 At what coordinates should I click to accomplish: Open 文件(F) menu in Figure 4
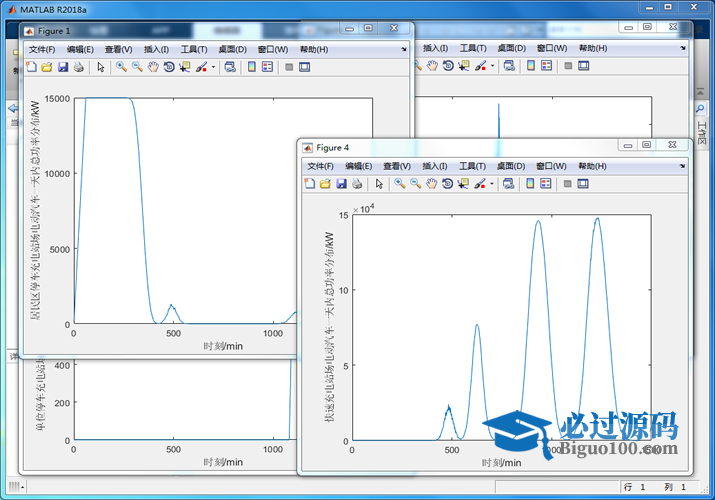click(321, 166)
